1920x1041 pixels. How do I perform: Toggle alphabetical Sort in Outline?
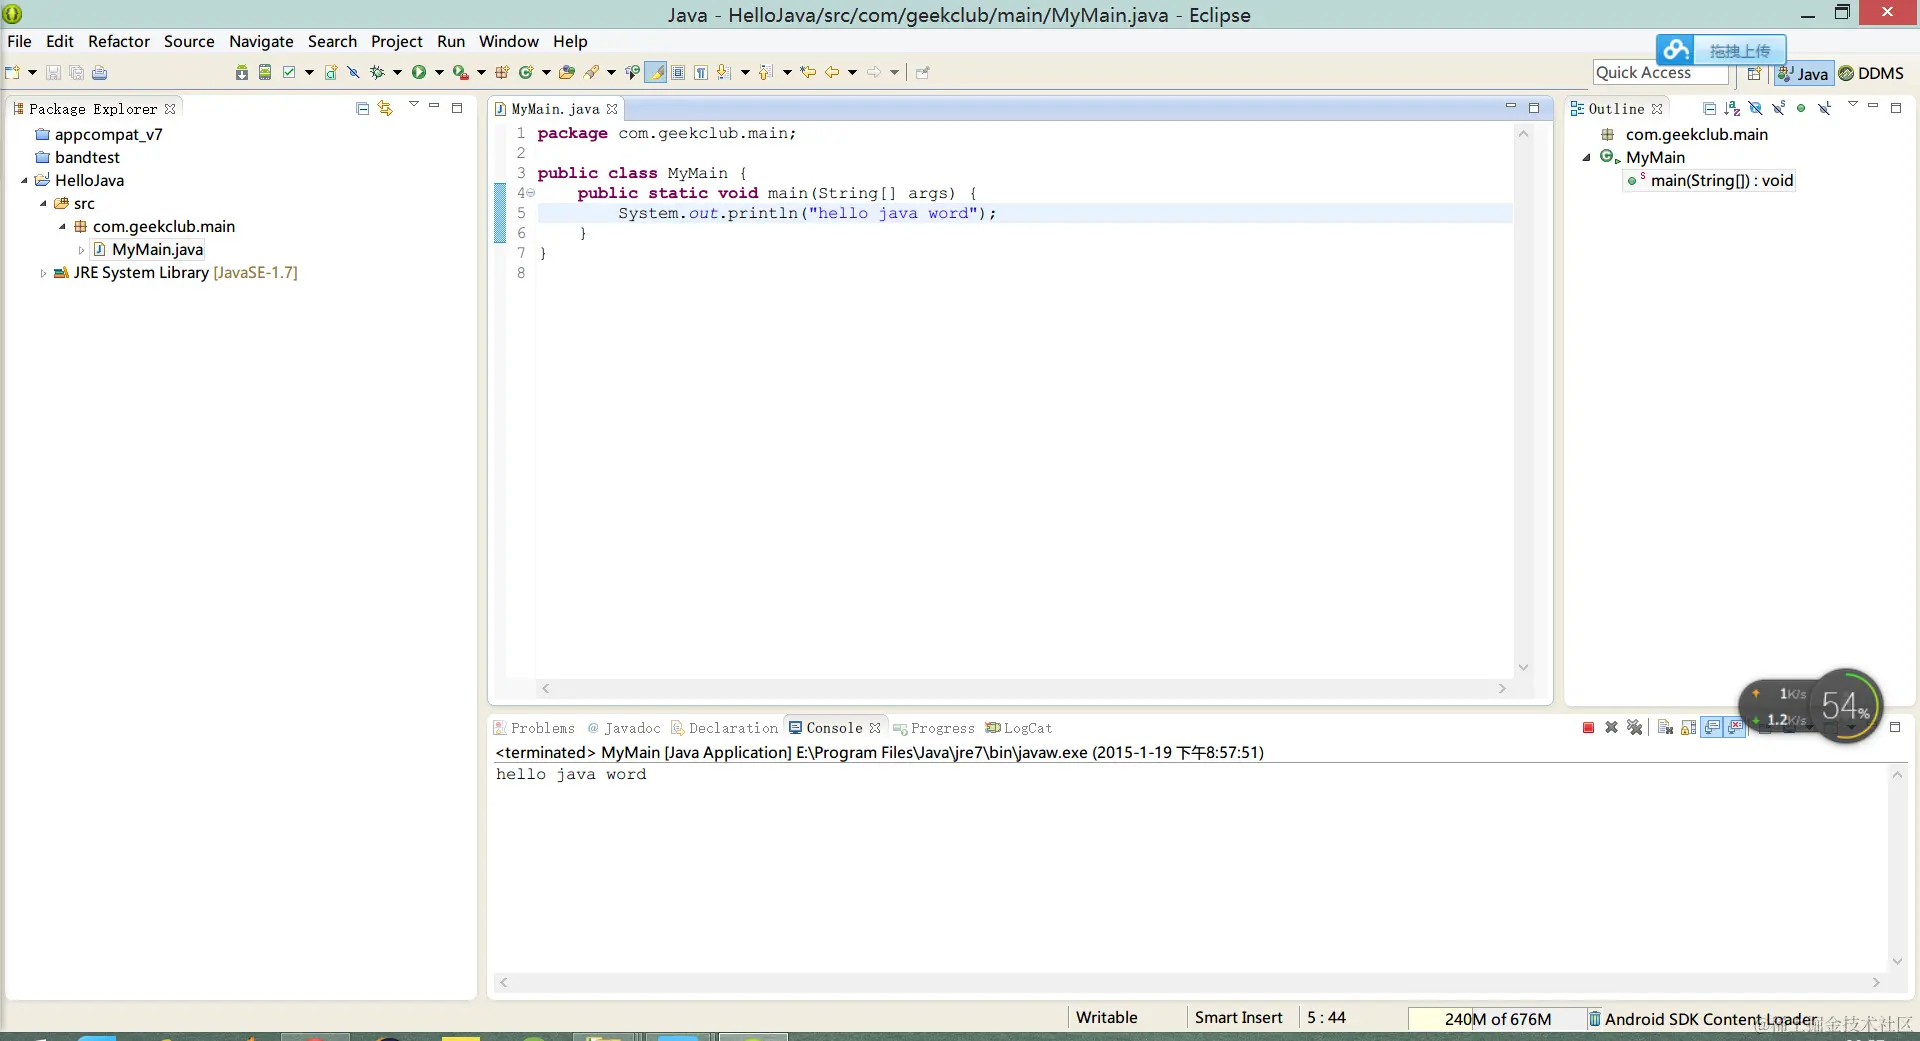1732,108
